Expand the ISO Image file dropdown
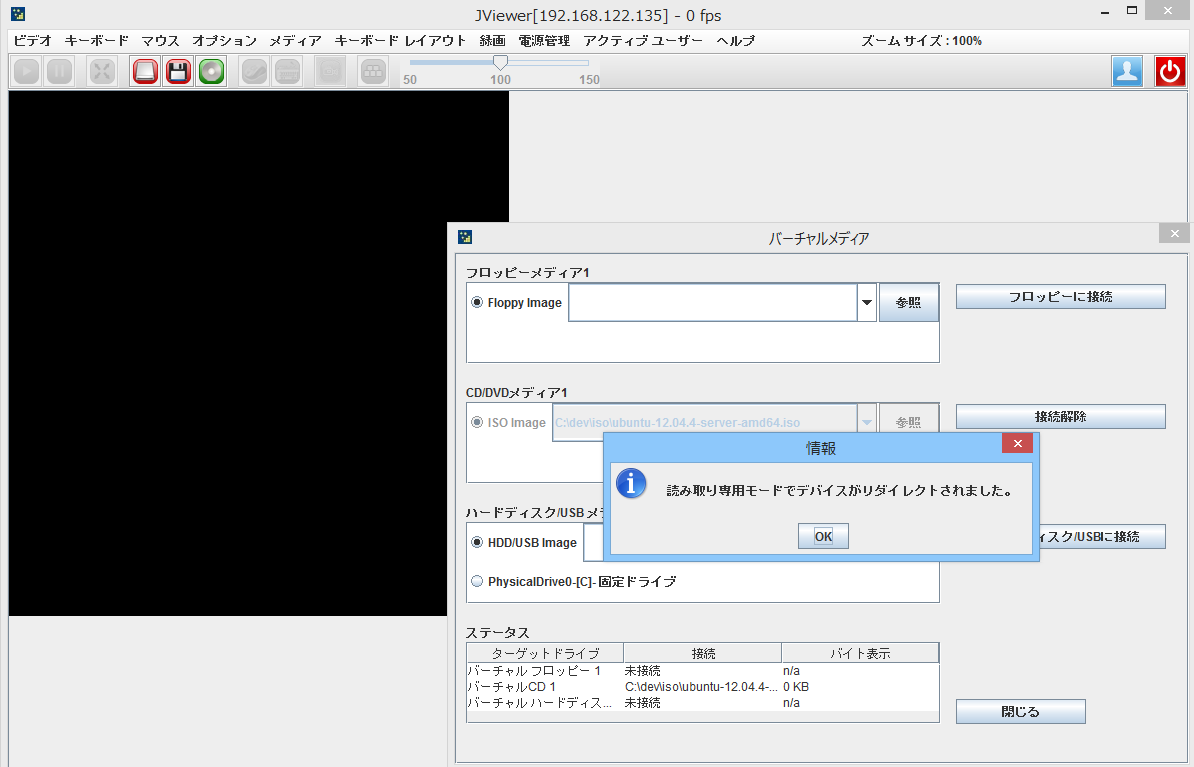The width and height of the screenshot is (1194, 767). (x=866, y=421)
